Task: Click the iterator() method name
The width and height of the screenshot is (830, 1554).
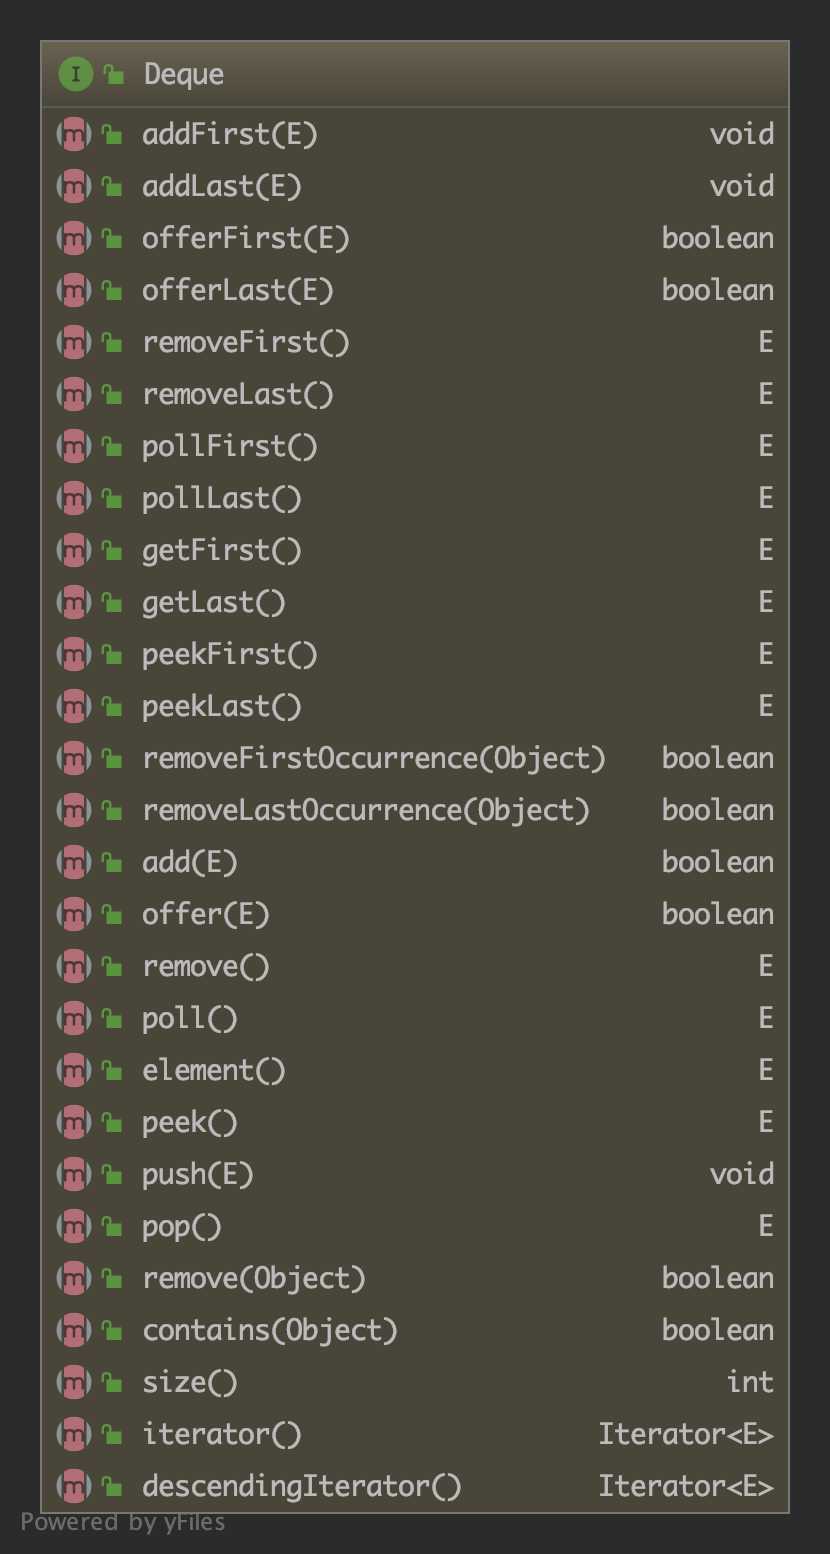Action: coord(222,1434)
